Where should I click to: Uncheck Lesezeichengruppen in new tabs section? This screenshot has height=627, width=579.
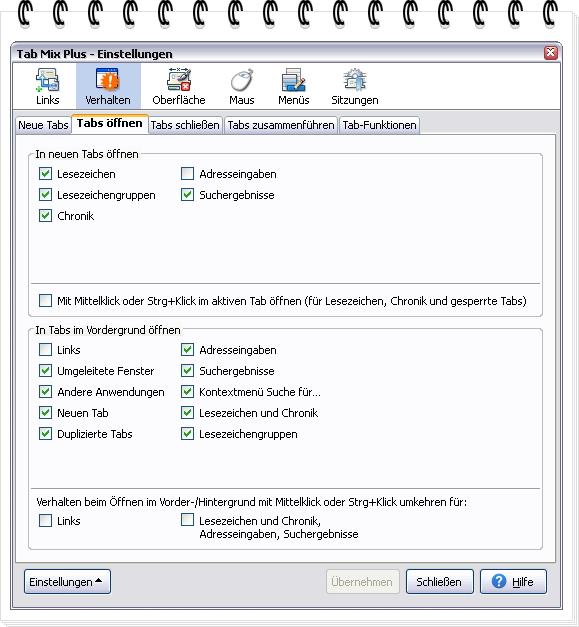click(45, 195)
